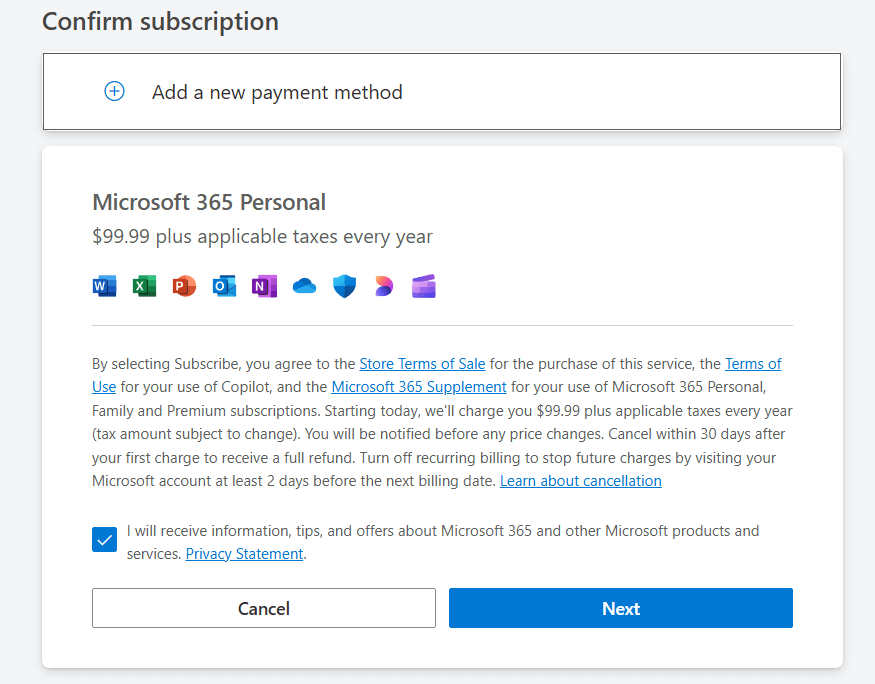Image resolution: width=875 pixels, height=684 pixels.
Task: Click the Clipchamp video icon
Action: click(424, 287)
